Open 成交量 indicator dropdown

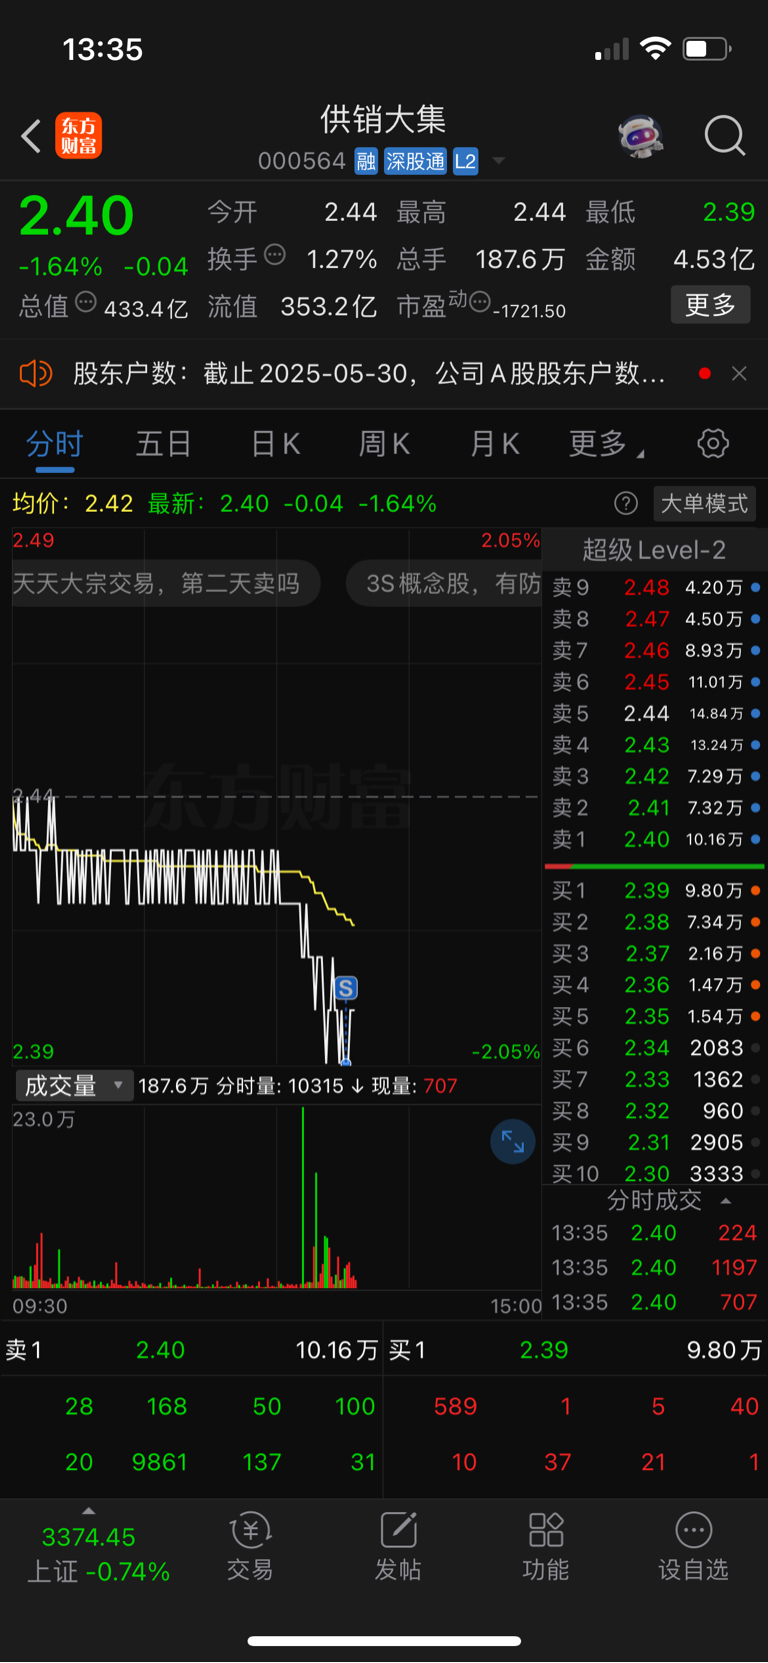pyautogui.click(x=74, y=1085)
